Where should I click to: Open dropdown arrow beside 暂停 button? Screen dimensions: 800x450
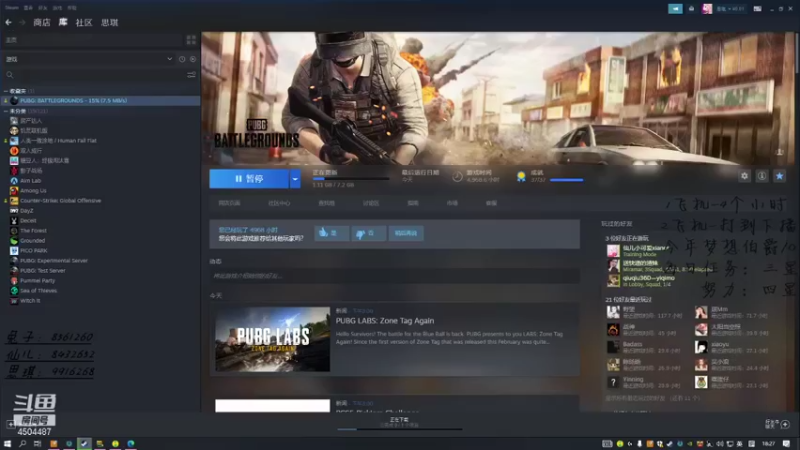[x=295, y=179]
